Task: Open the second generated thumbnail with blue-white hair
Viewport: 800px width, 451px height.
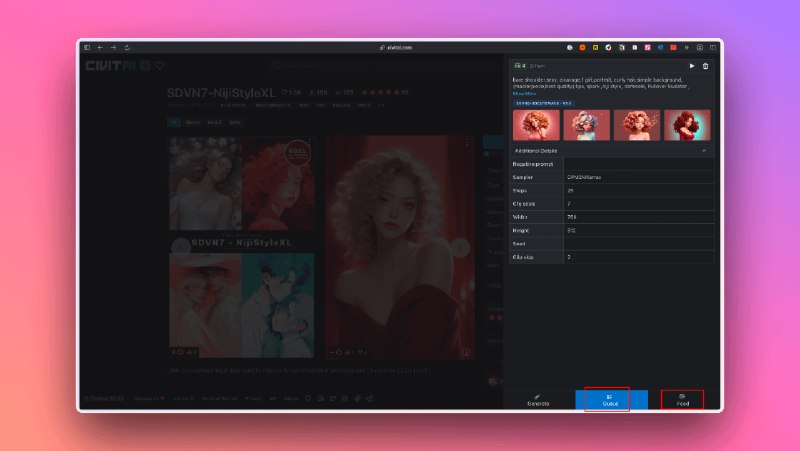Action: coord(586,125)
